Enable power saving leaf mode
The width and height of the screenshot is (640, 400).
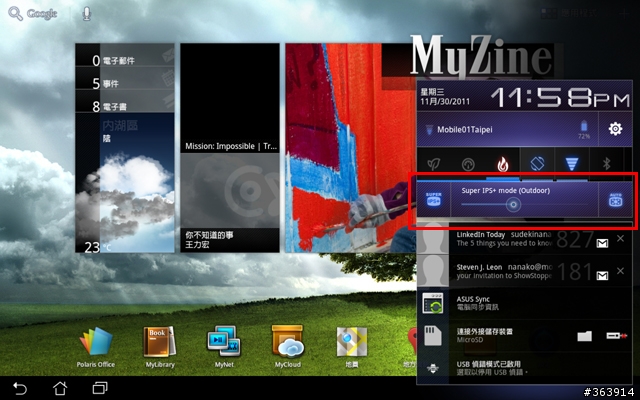[433, 164]
